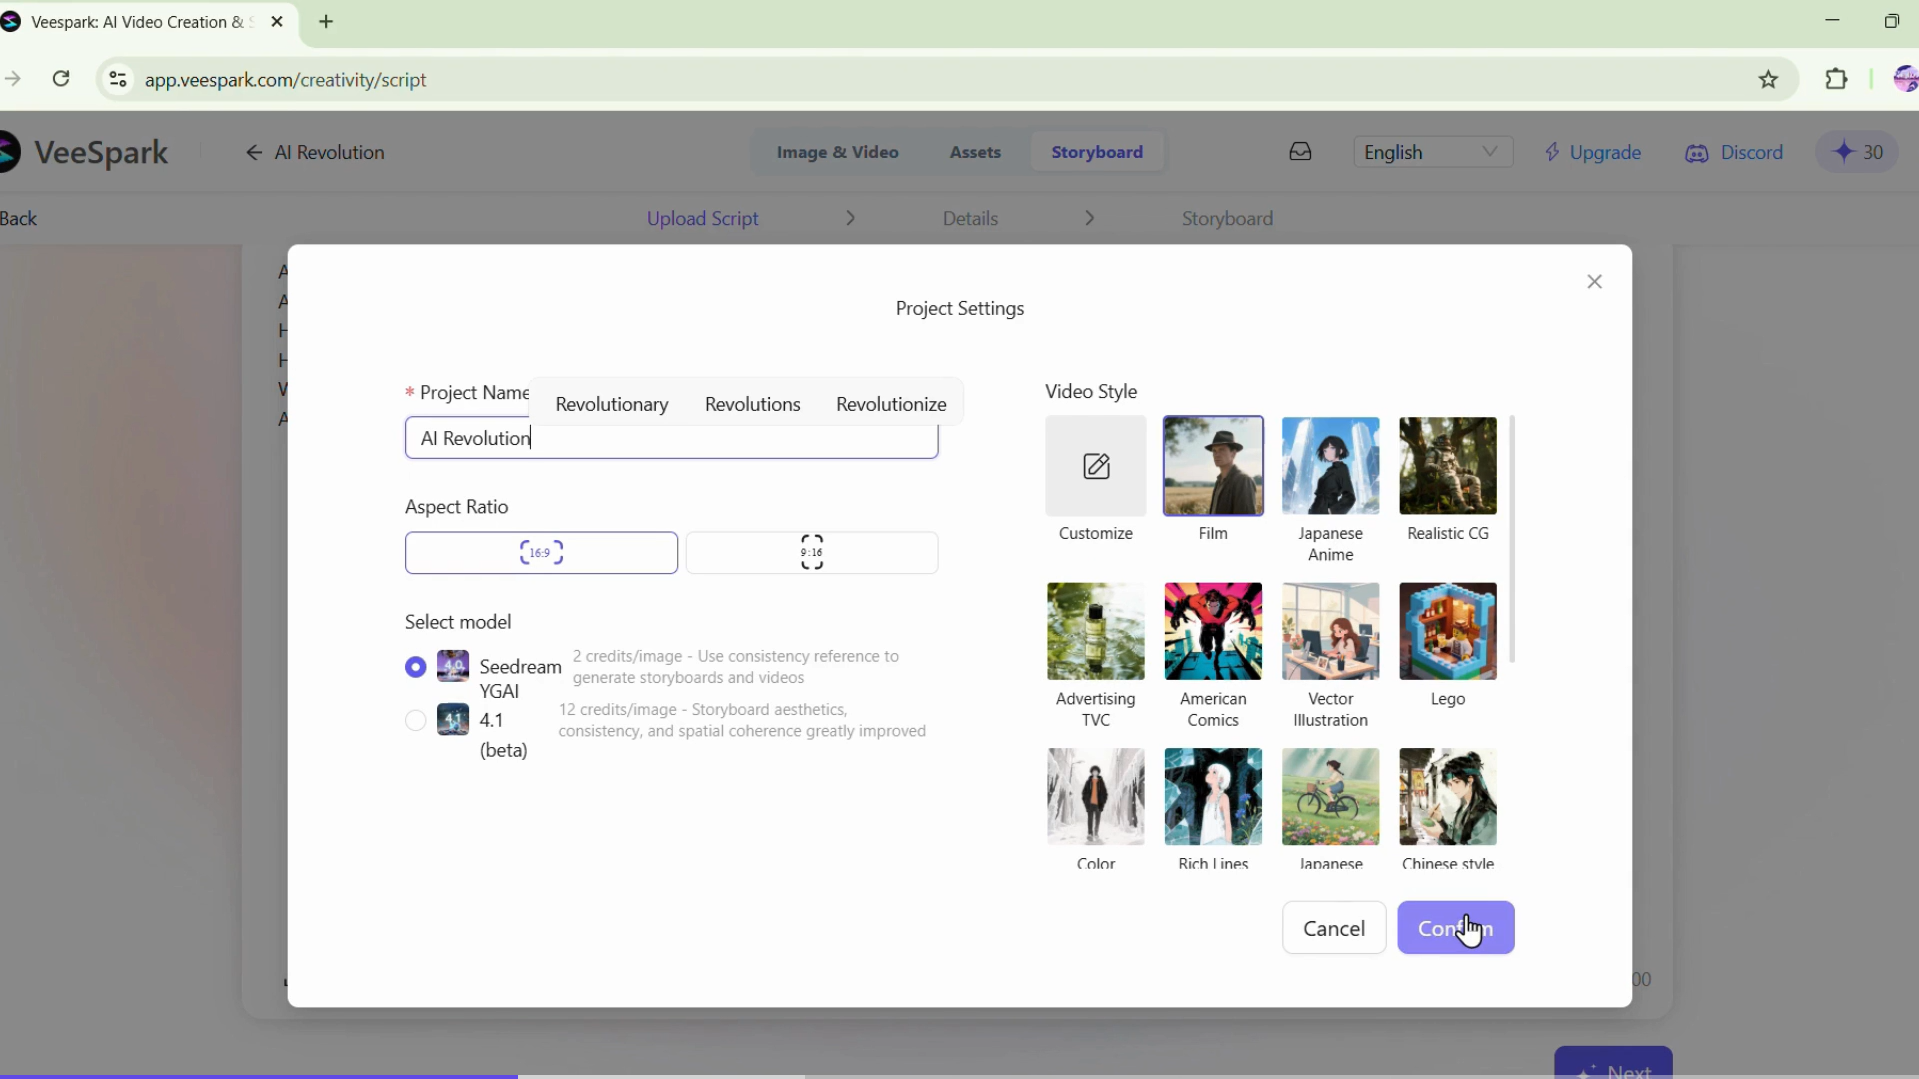This screenshot has height=1079, width=1919.
Task: Click the 'Aspect Ratio' label
Action: point(456,507)
